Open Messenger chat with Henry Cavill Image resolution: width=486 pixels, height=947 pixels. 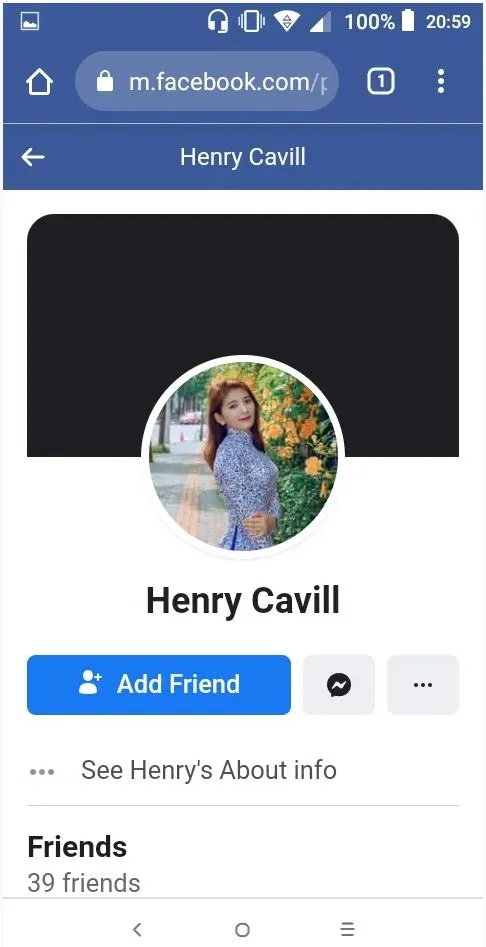339,685
